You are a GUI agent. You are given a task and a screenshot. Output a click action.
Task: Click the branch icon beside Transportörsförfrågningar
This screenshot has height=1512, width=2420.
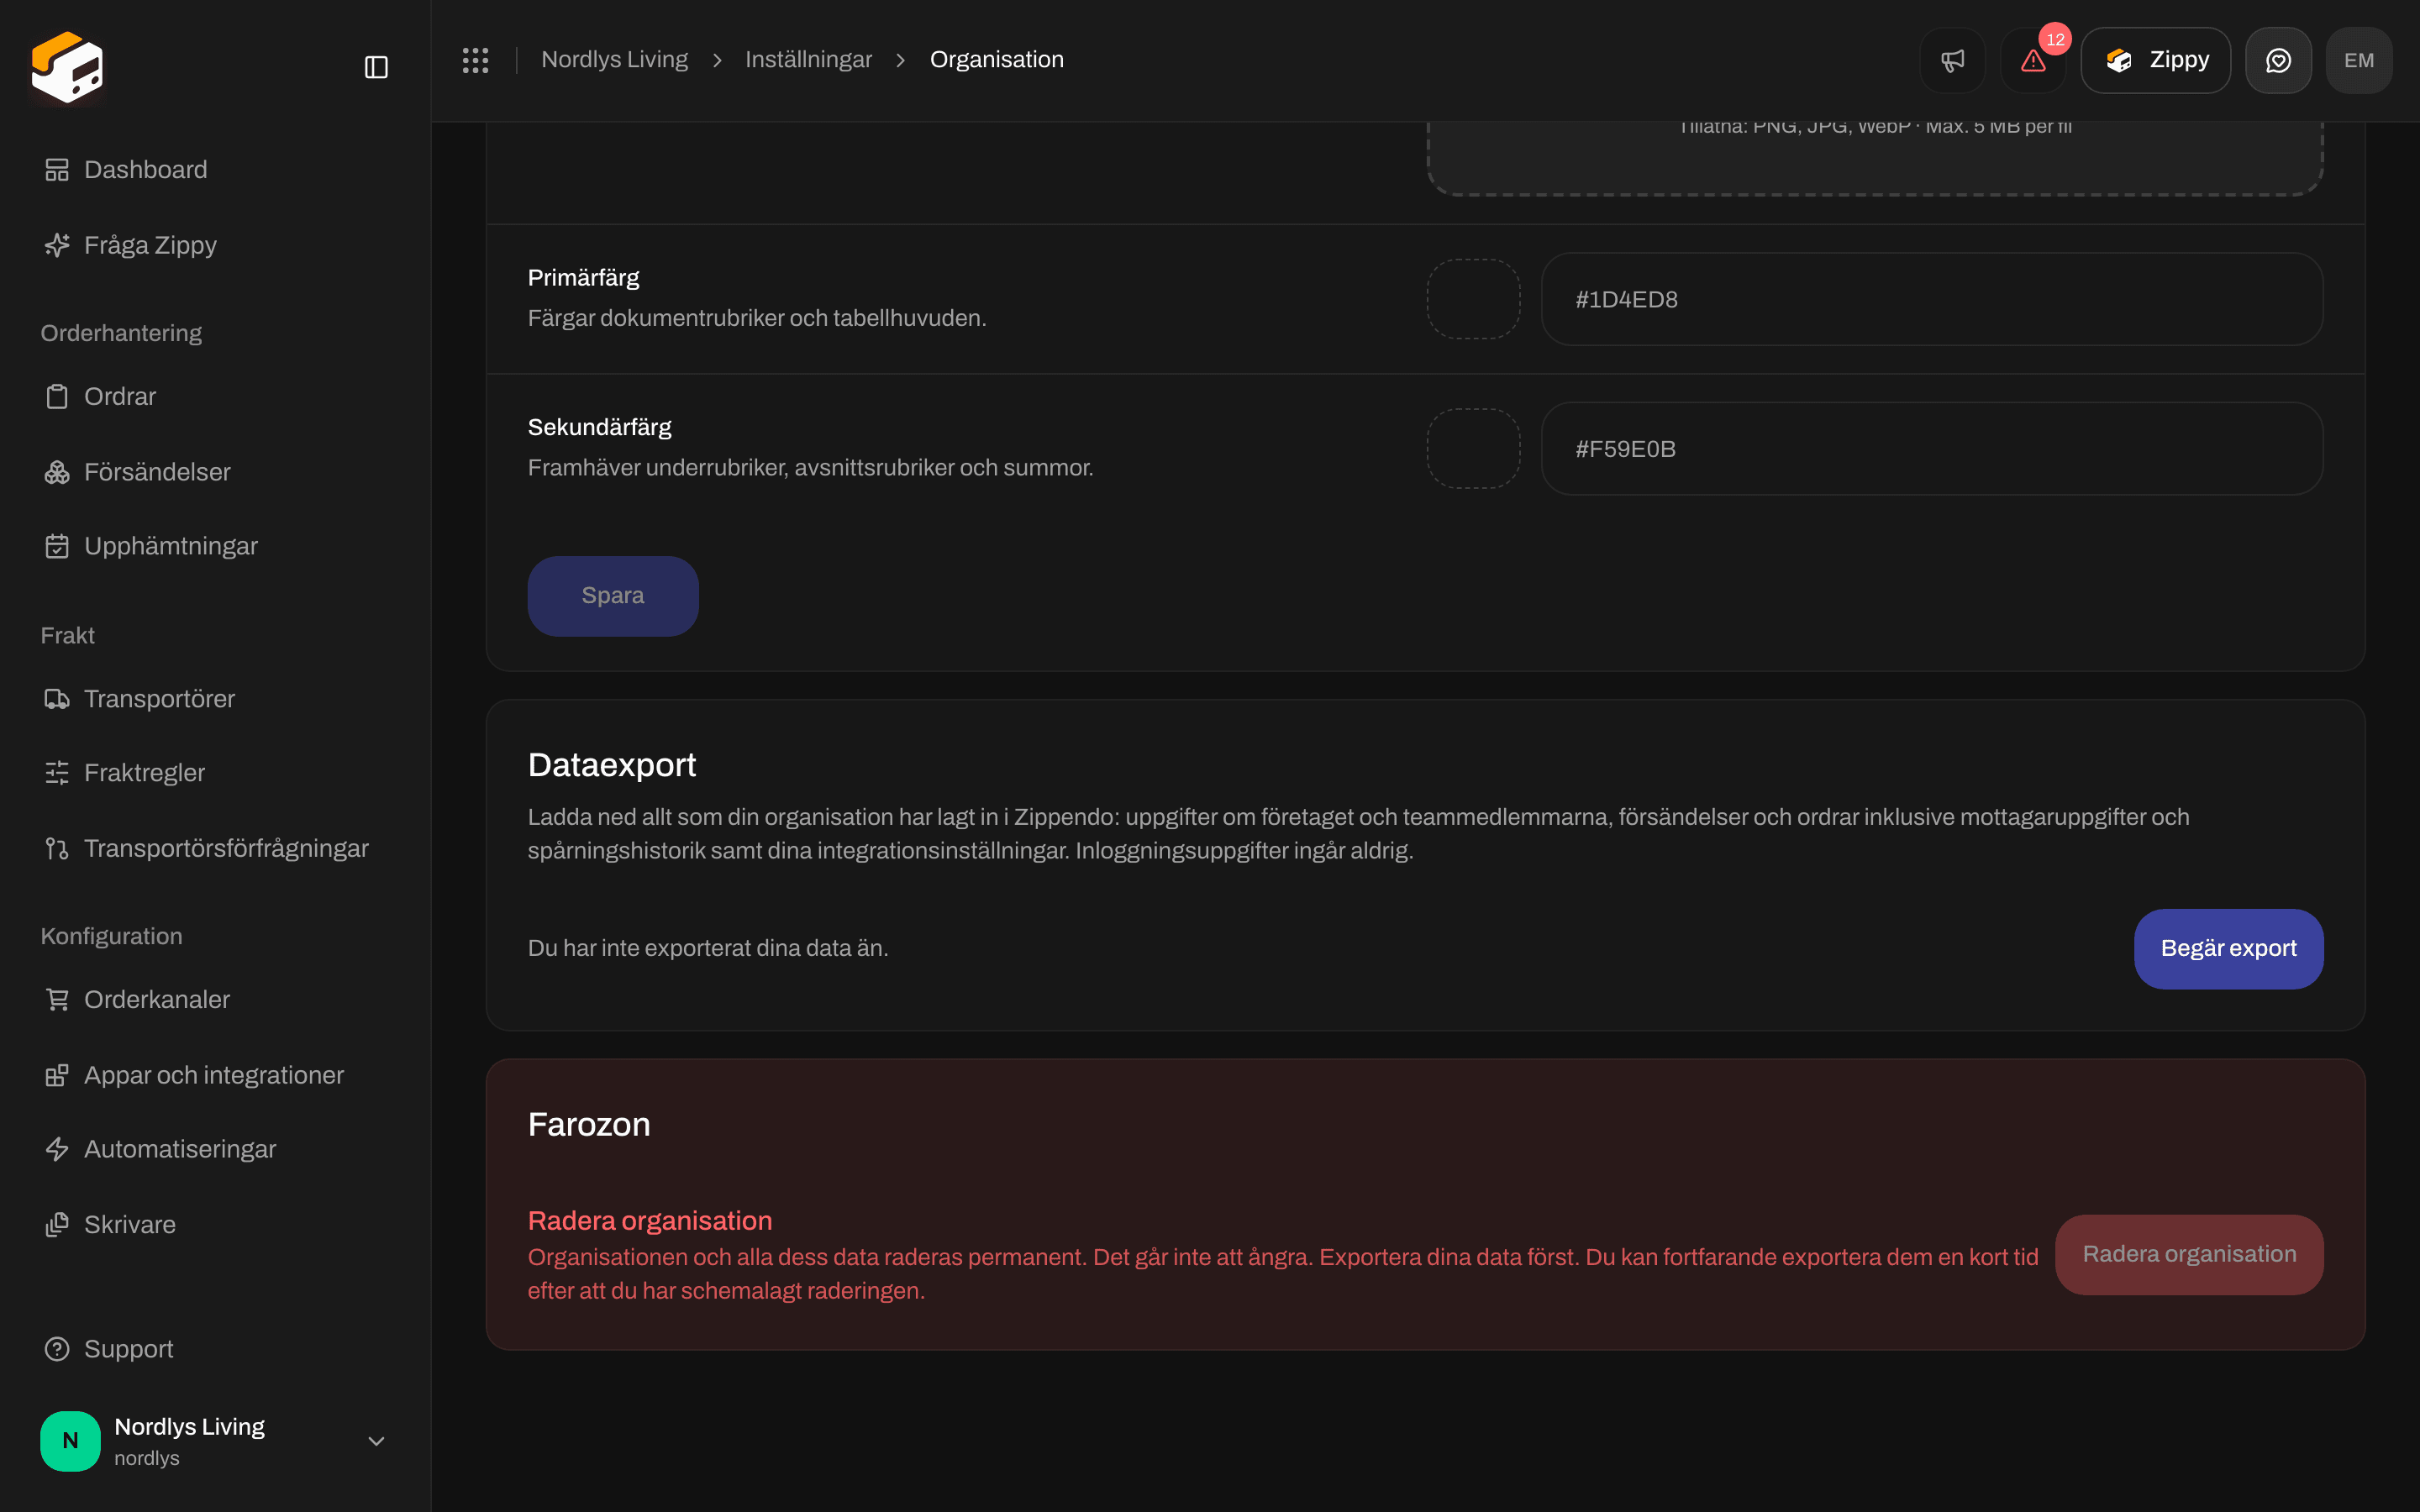pyautogui.click(x=57, y=848)
